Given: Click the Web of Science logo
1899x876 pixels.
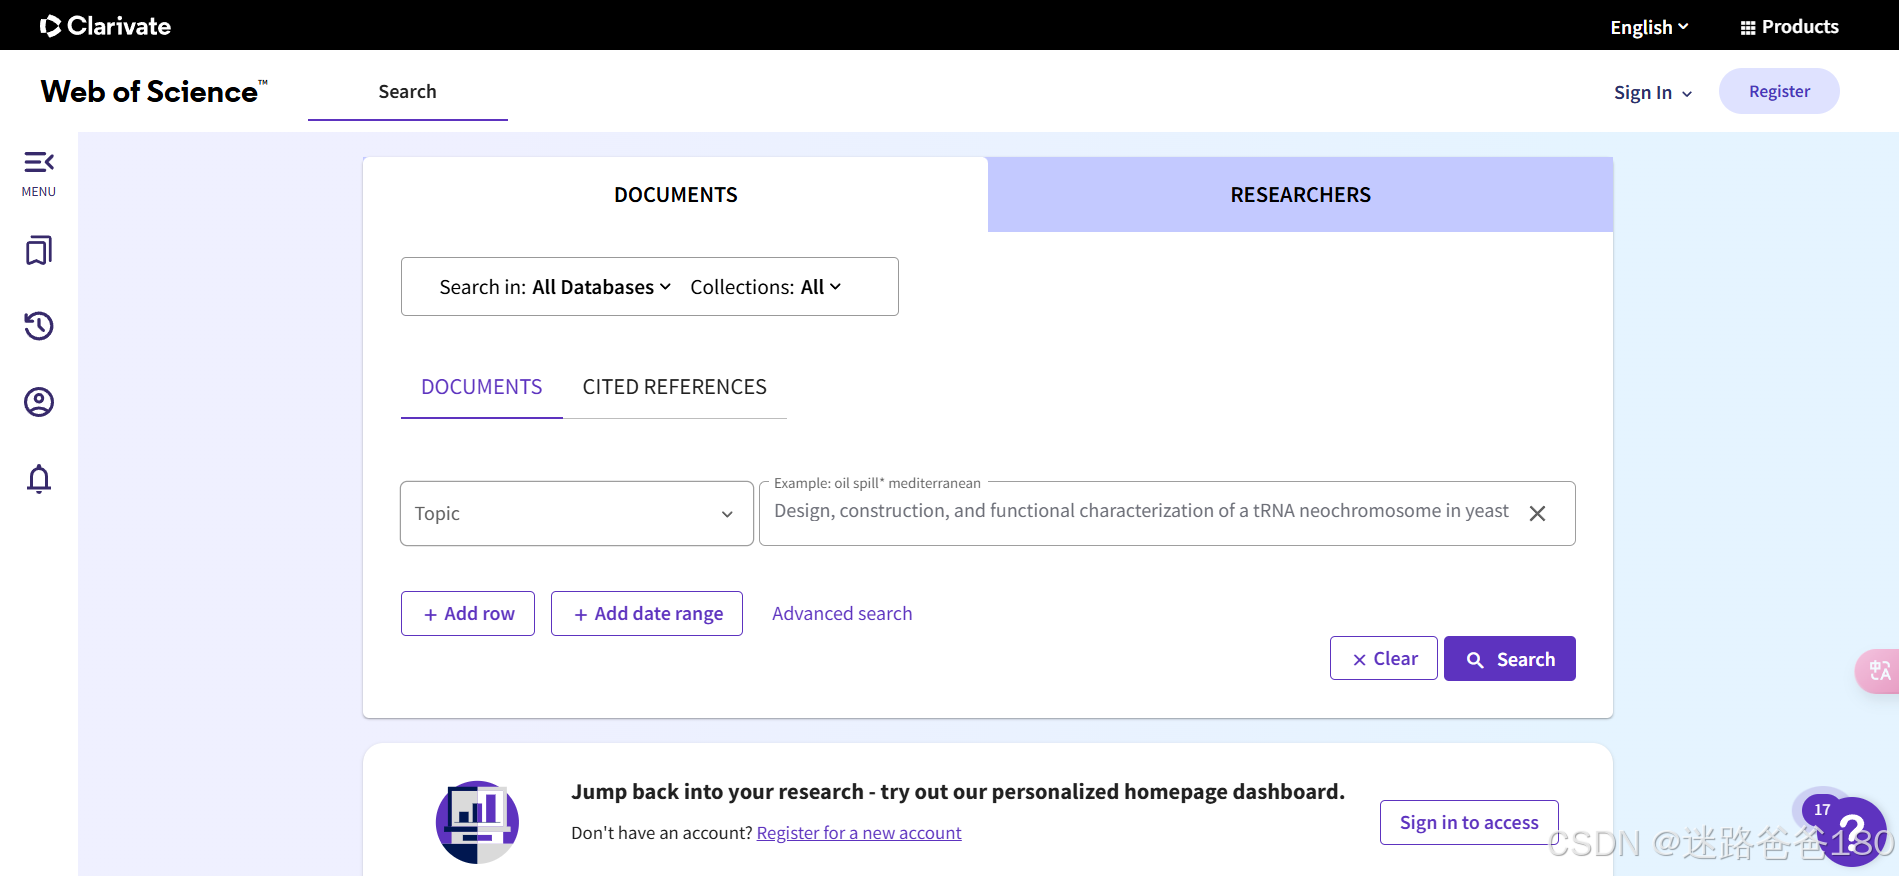Looking at the screenshot, I should click(x=154, y=91).
